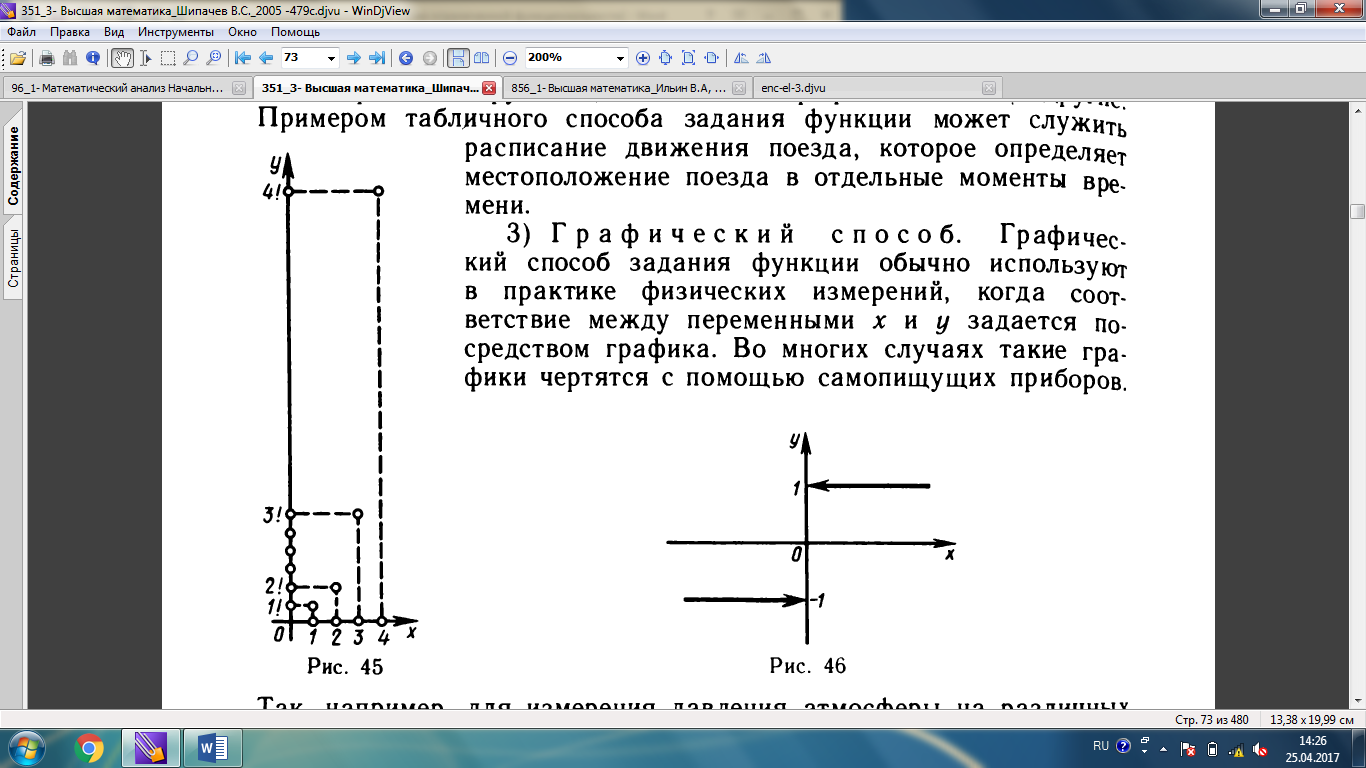Show hidden tray icons arrow
Image resolution: width=1366 pixels, height=768 pixels.
[x=1162, y=747]
